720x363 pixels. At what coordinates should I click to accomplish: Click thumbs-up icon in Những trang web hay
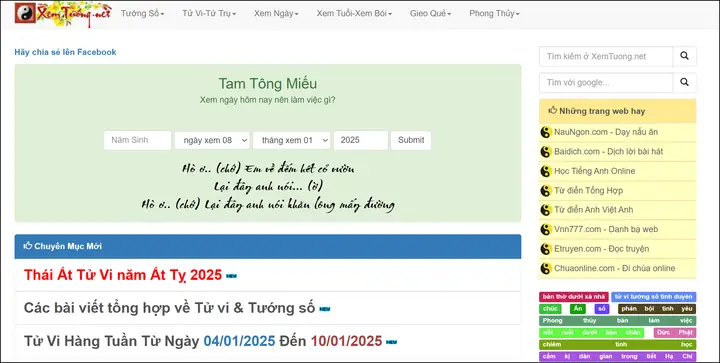point(553,111)
